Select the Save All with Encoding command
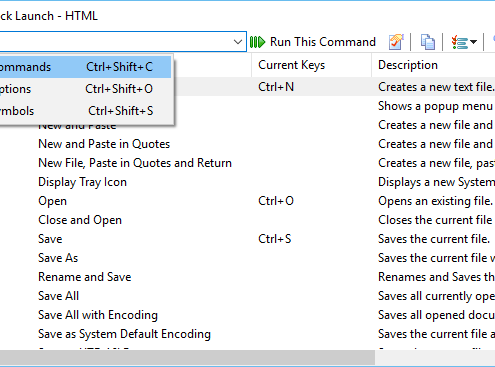The width and height of the screenshot is (495, 367). (x=98, y=315)
